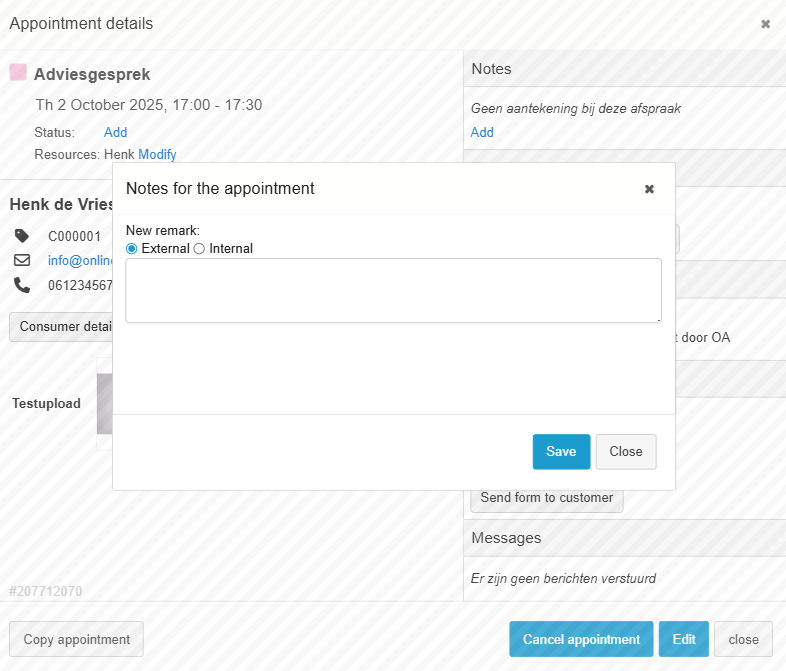Click the phone icon
Viewport: 786px width, 671px height.
(22, 285)
